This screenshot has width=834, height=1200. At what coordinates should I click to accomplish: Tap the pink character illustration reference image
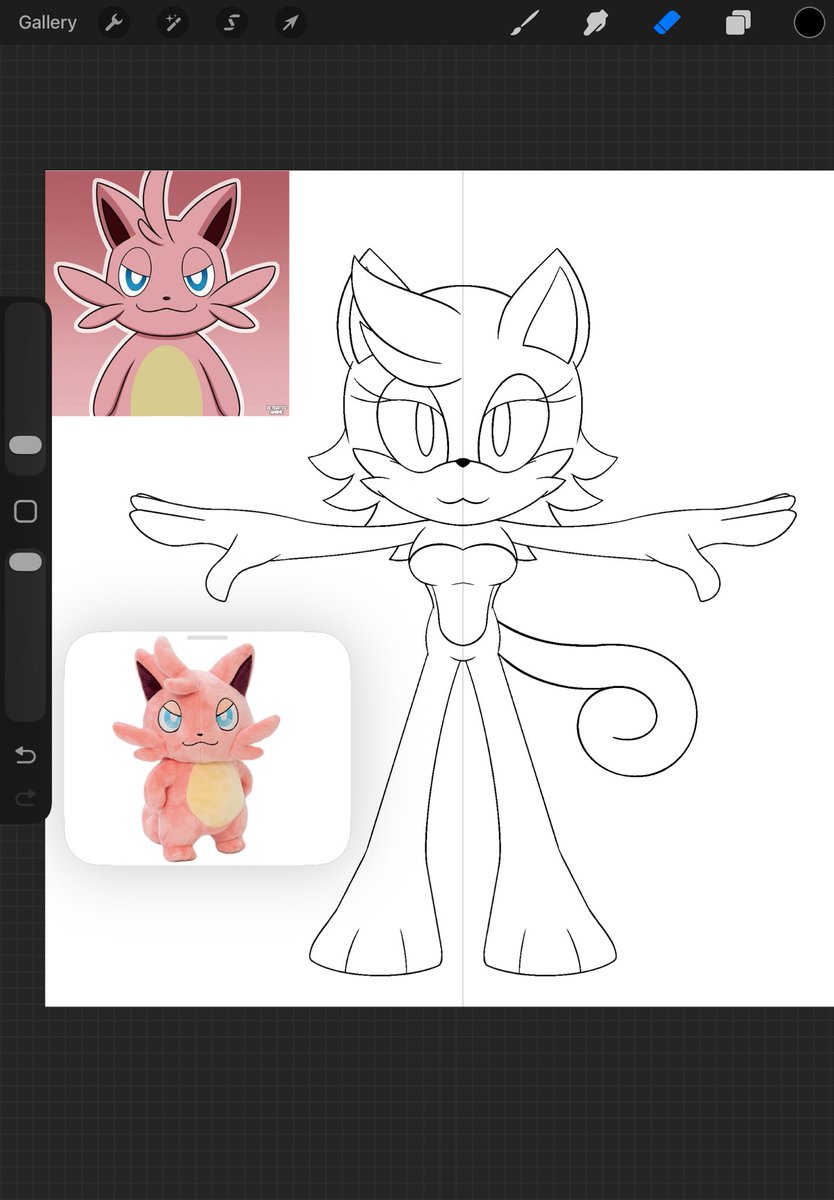[x=168, y=293]
